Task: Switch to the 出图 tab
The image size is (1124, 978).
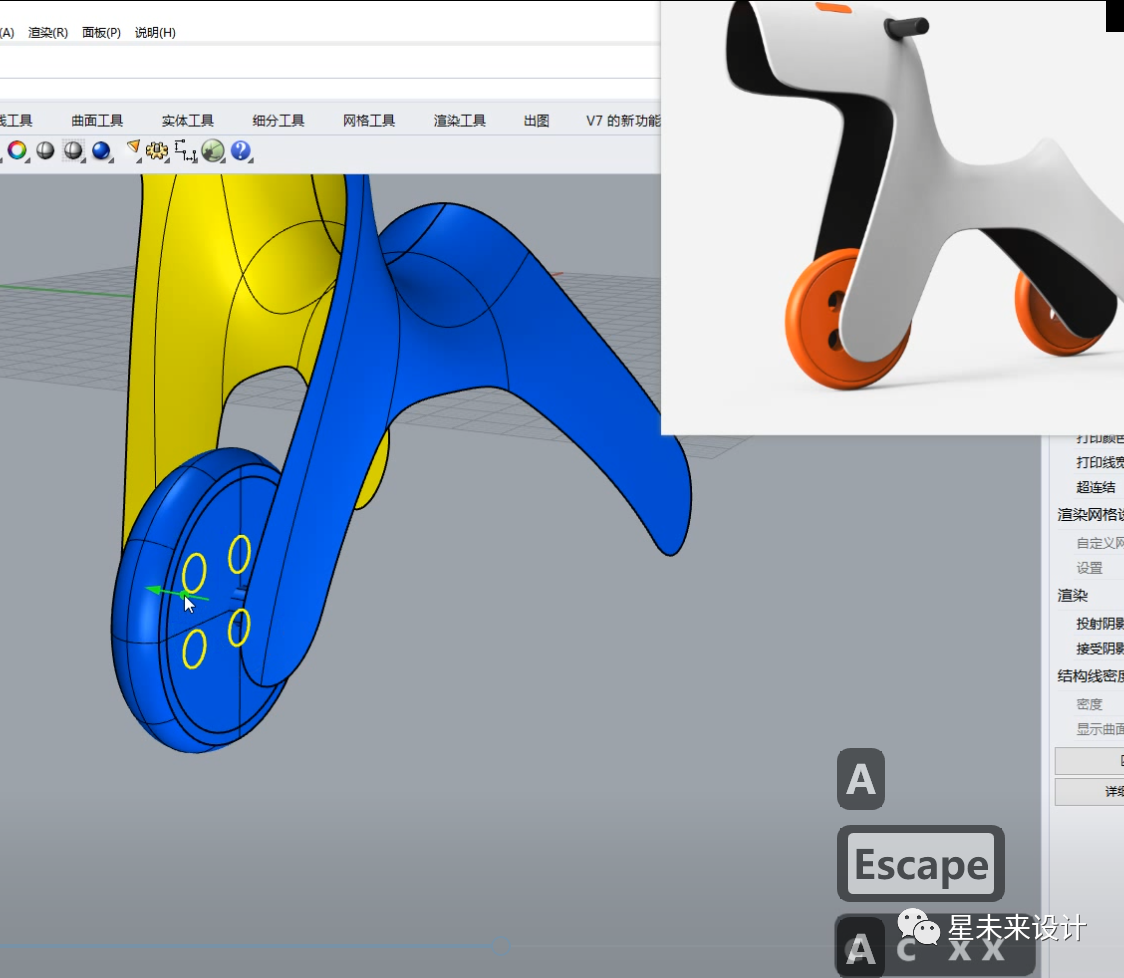Action: (536, 120)
